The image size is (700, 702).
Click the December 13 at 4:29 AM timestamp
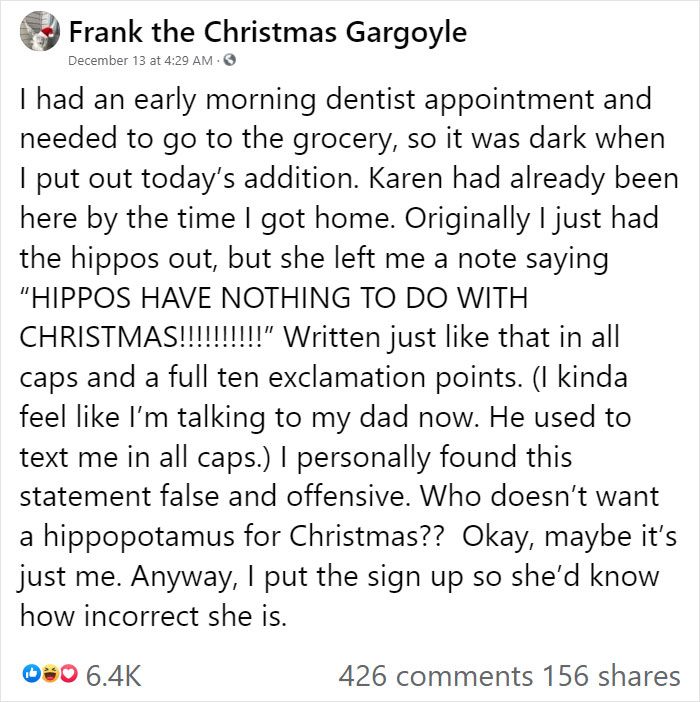[140, 61]
